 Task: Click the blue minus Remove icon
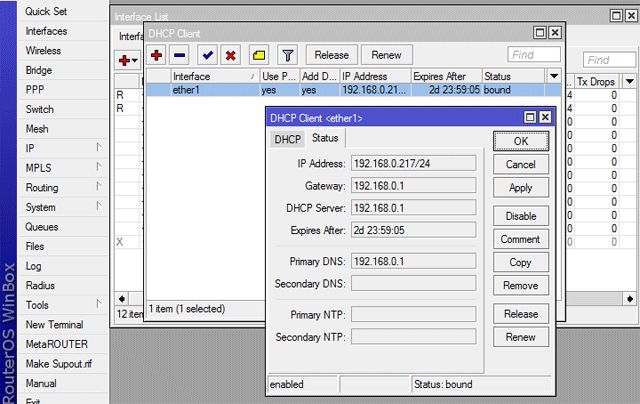pos(182,55)
